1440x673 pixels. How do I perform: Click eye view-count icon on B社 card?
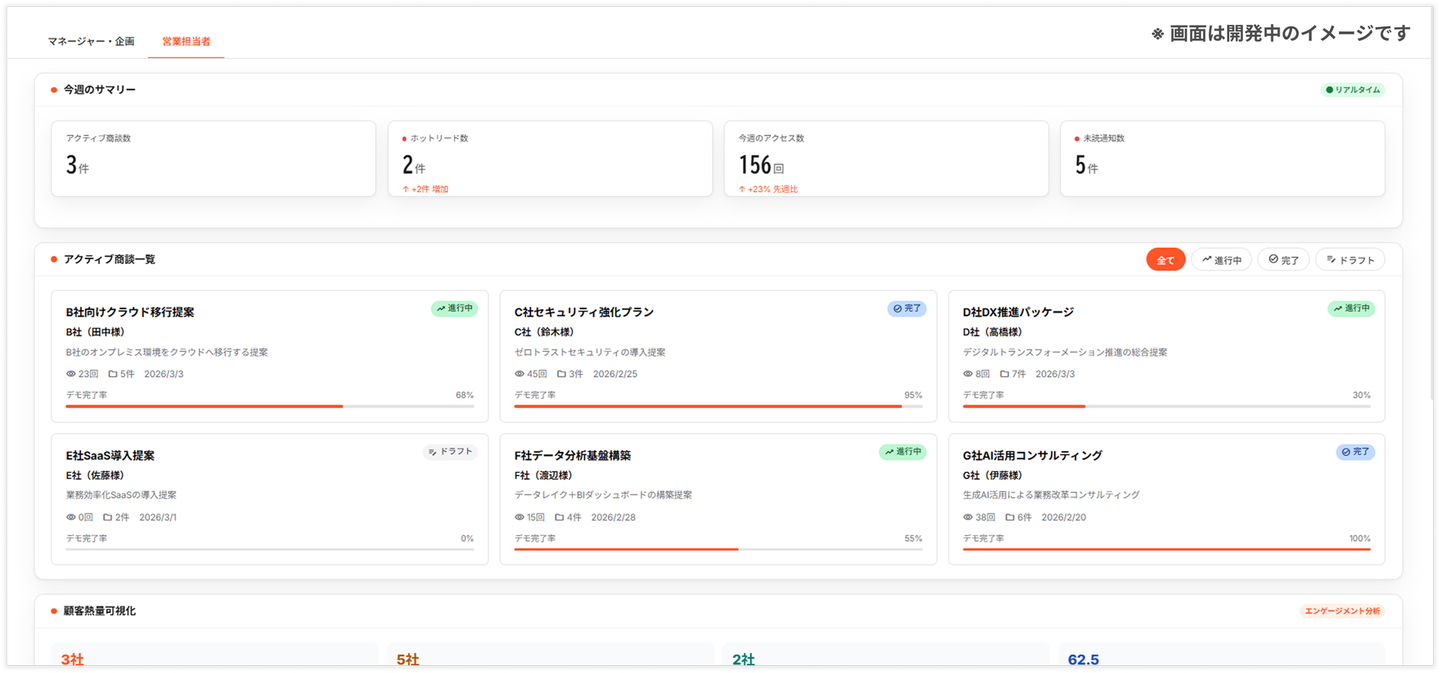(71, 374)
